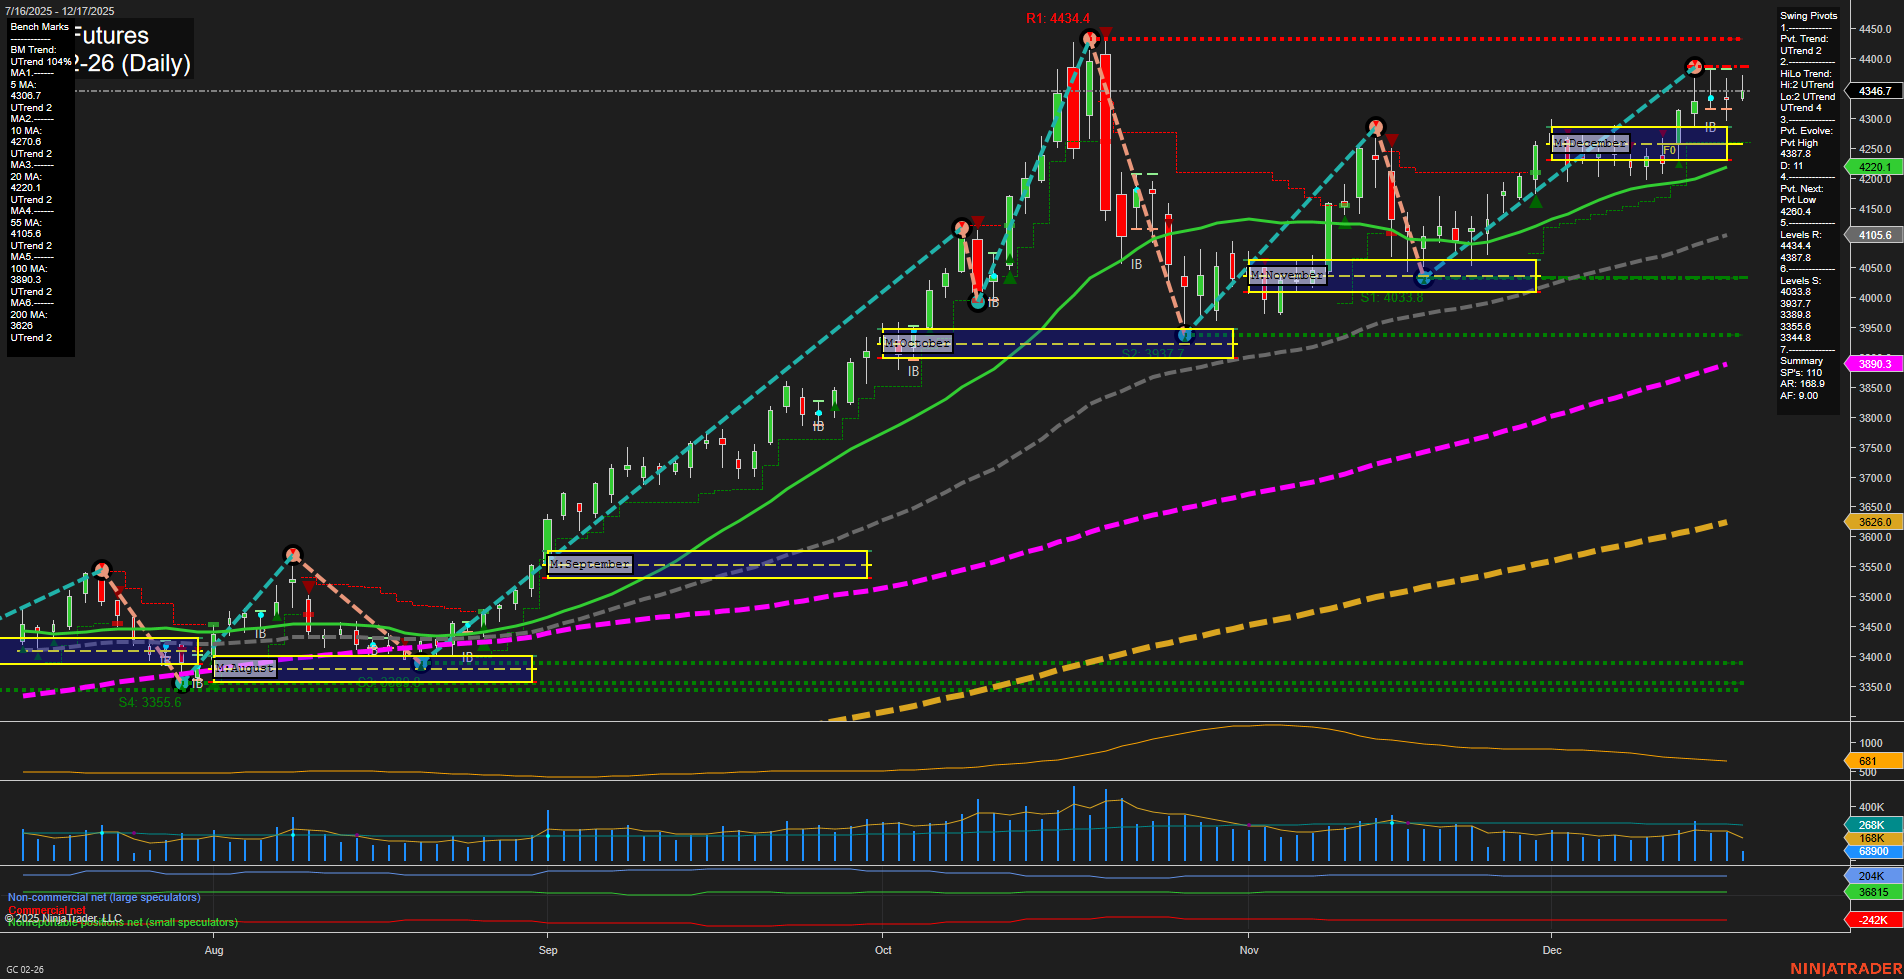Click the 2025 NinjaTrader LLC copyright text
Image resolution: width=1904 pixels, height=979 pixels.
[63, 917]
